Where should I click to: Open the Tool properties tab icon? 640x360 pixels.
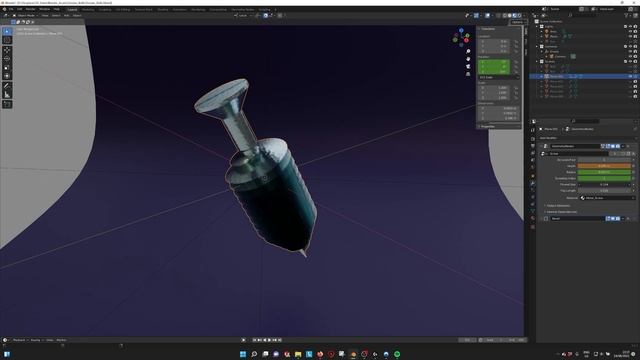pos(533,130)
